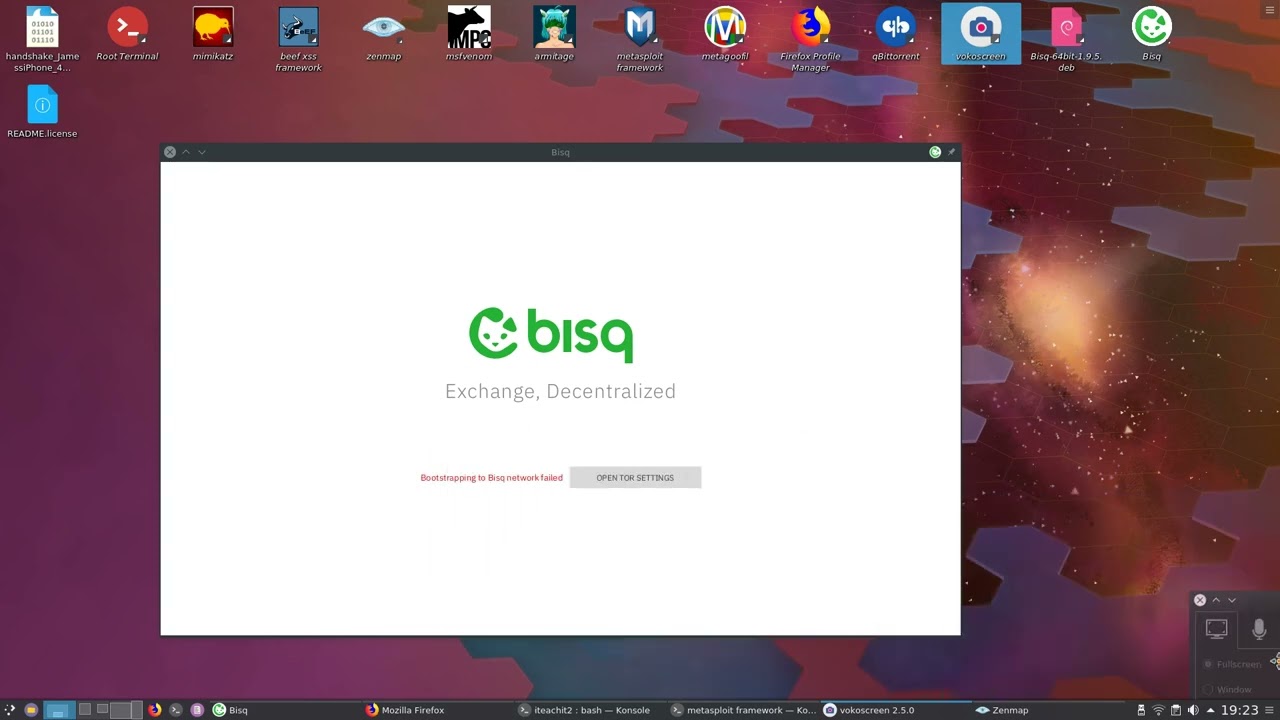Launch Bisq desktop shortcut
This screenshot has height=720, width=1280.
pyautogui.click(x=1152, y=35)
